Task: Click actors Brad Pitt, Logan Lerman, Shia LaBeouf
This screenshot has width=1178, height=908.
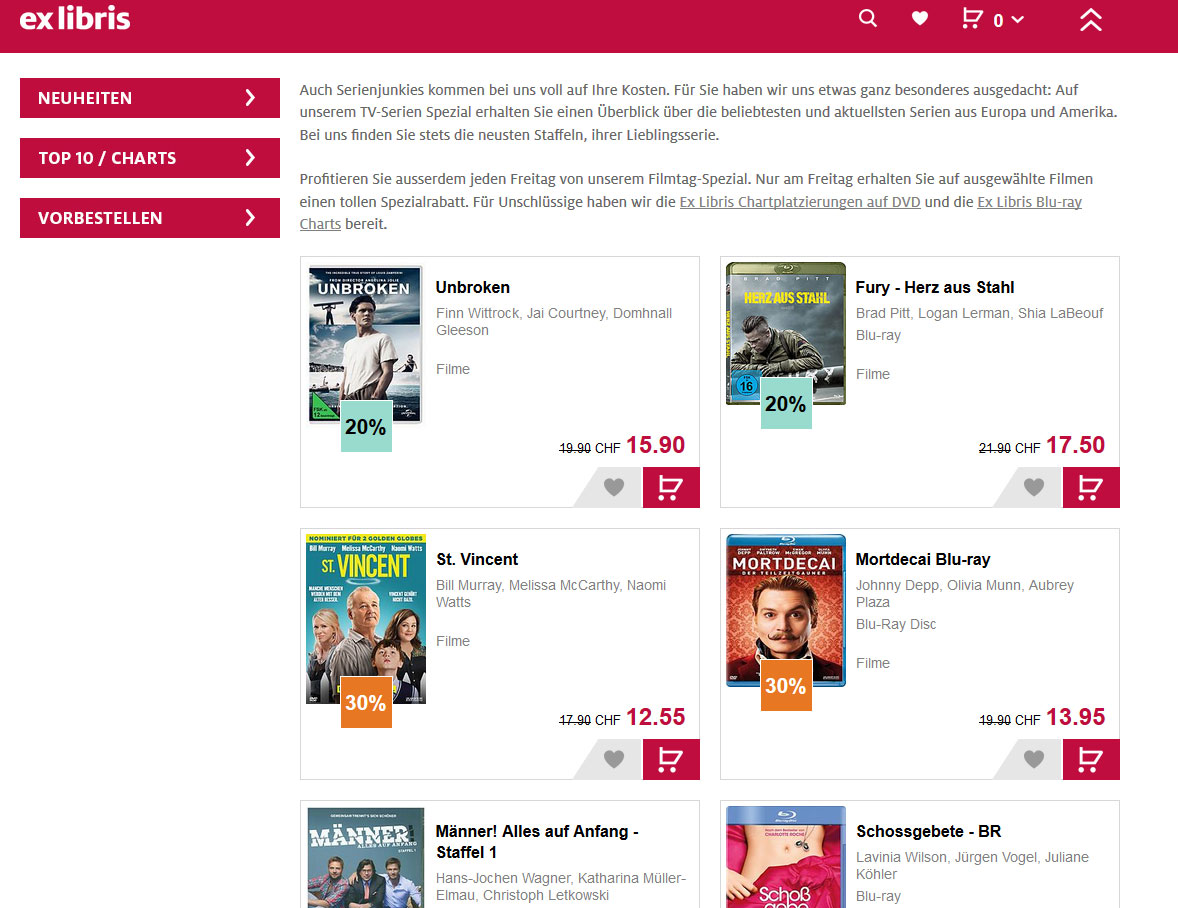Action: 979,313
